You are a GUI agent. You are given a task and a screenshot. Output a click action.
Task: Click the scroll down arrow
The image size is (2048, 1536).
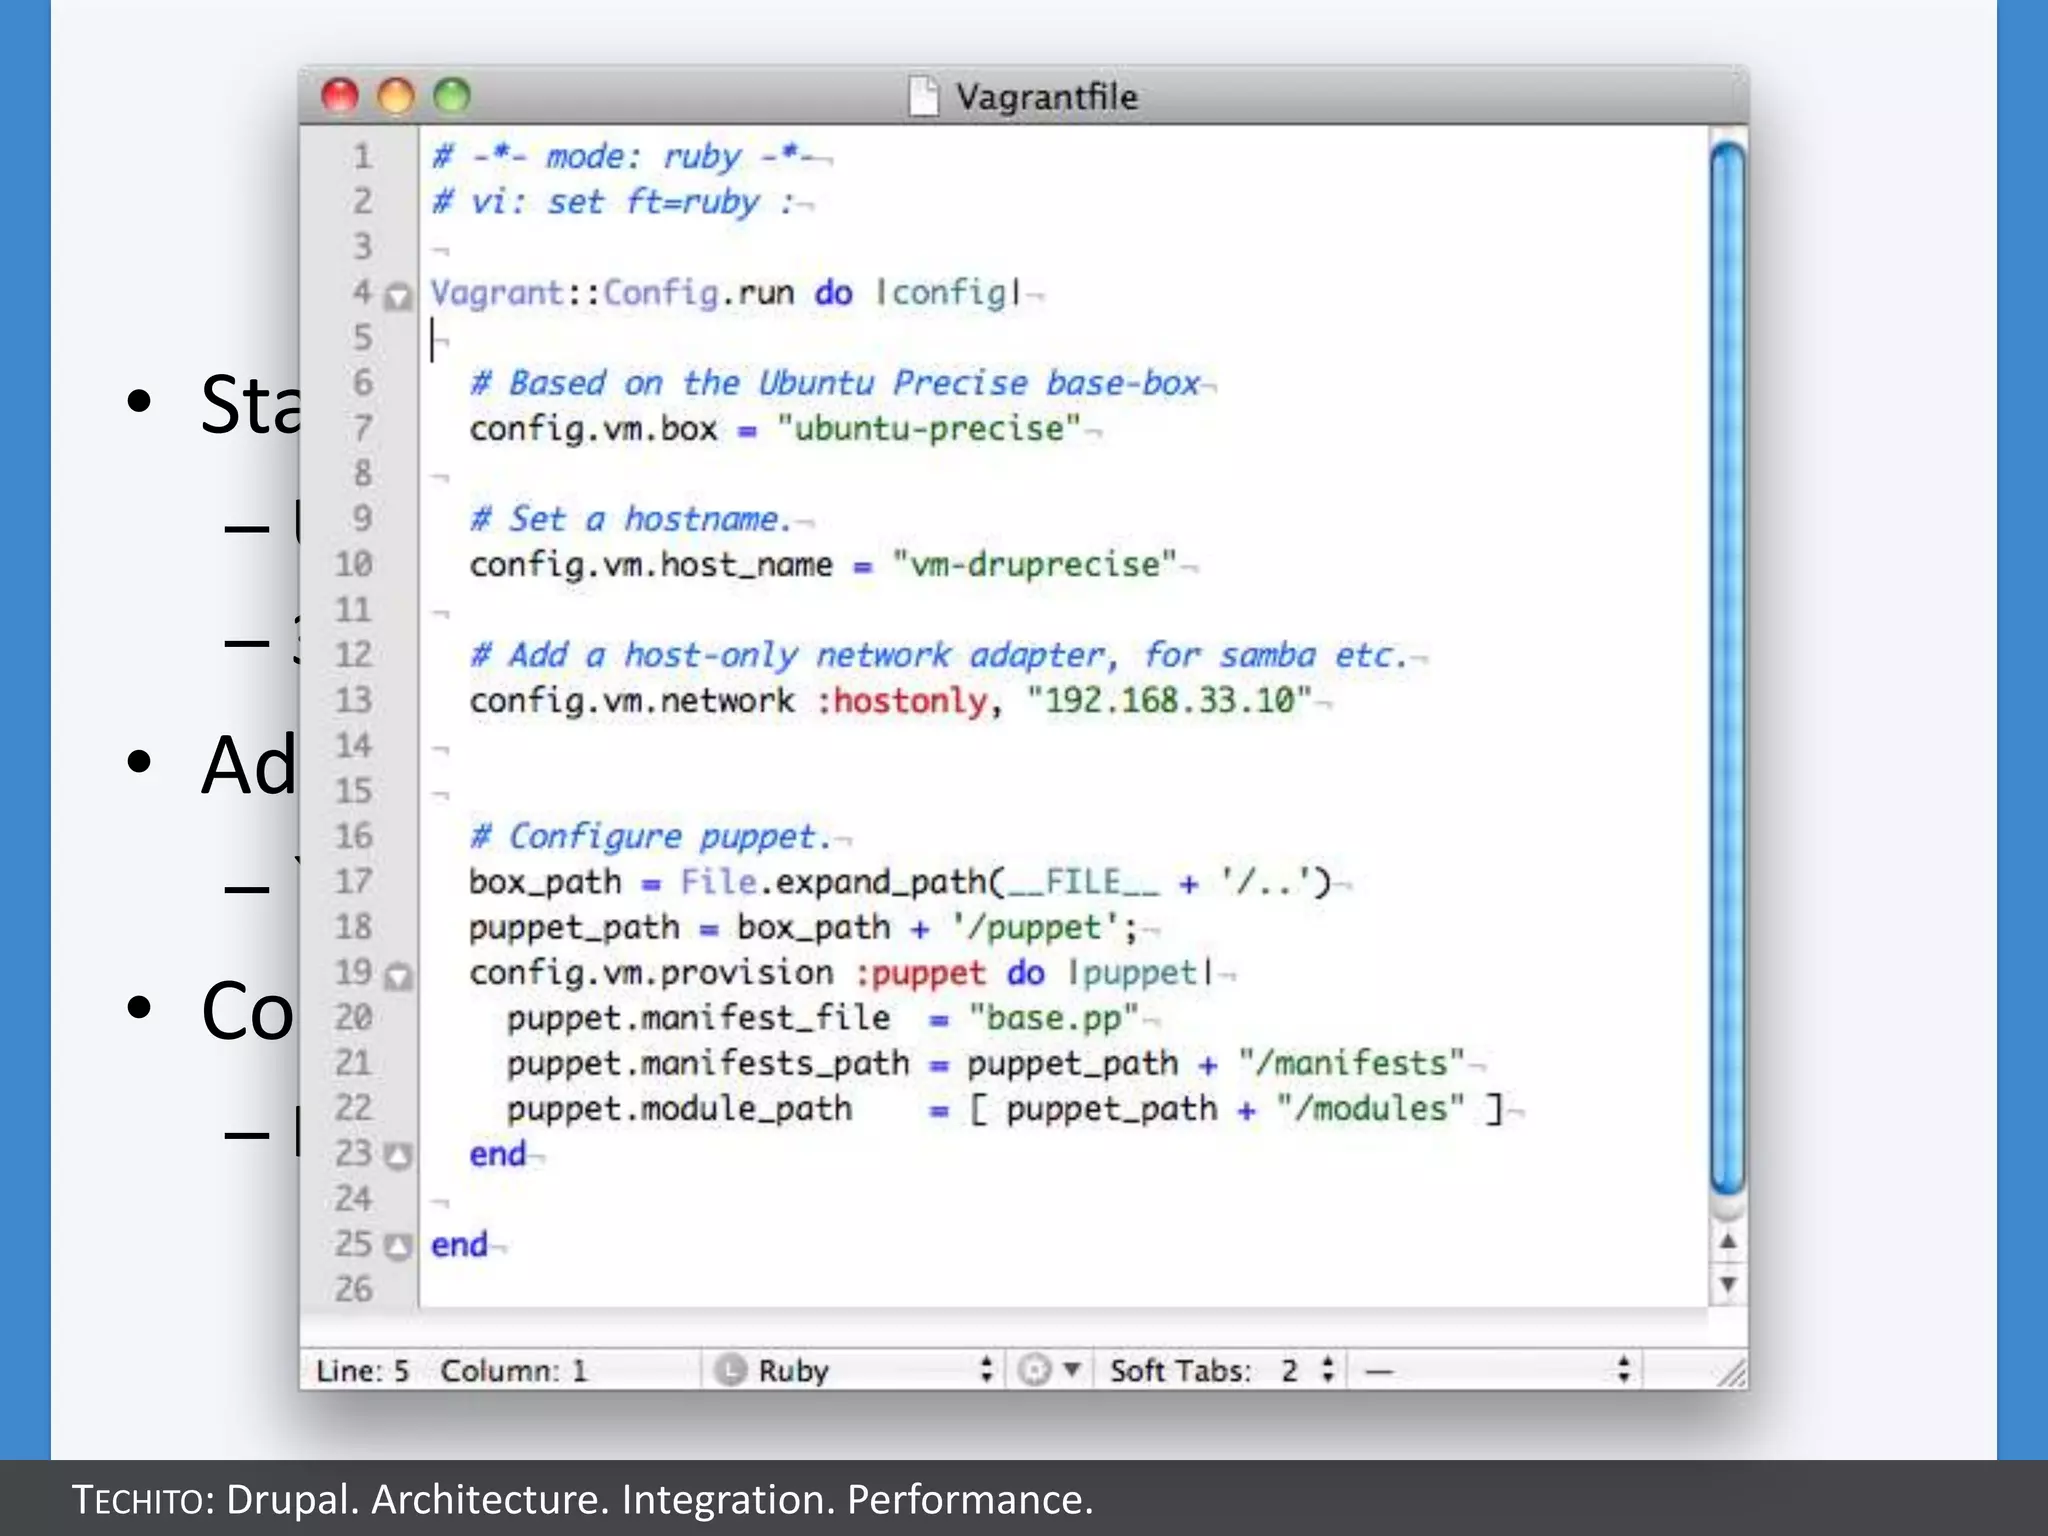(x=1727, y=1284)
